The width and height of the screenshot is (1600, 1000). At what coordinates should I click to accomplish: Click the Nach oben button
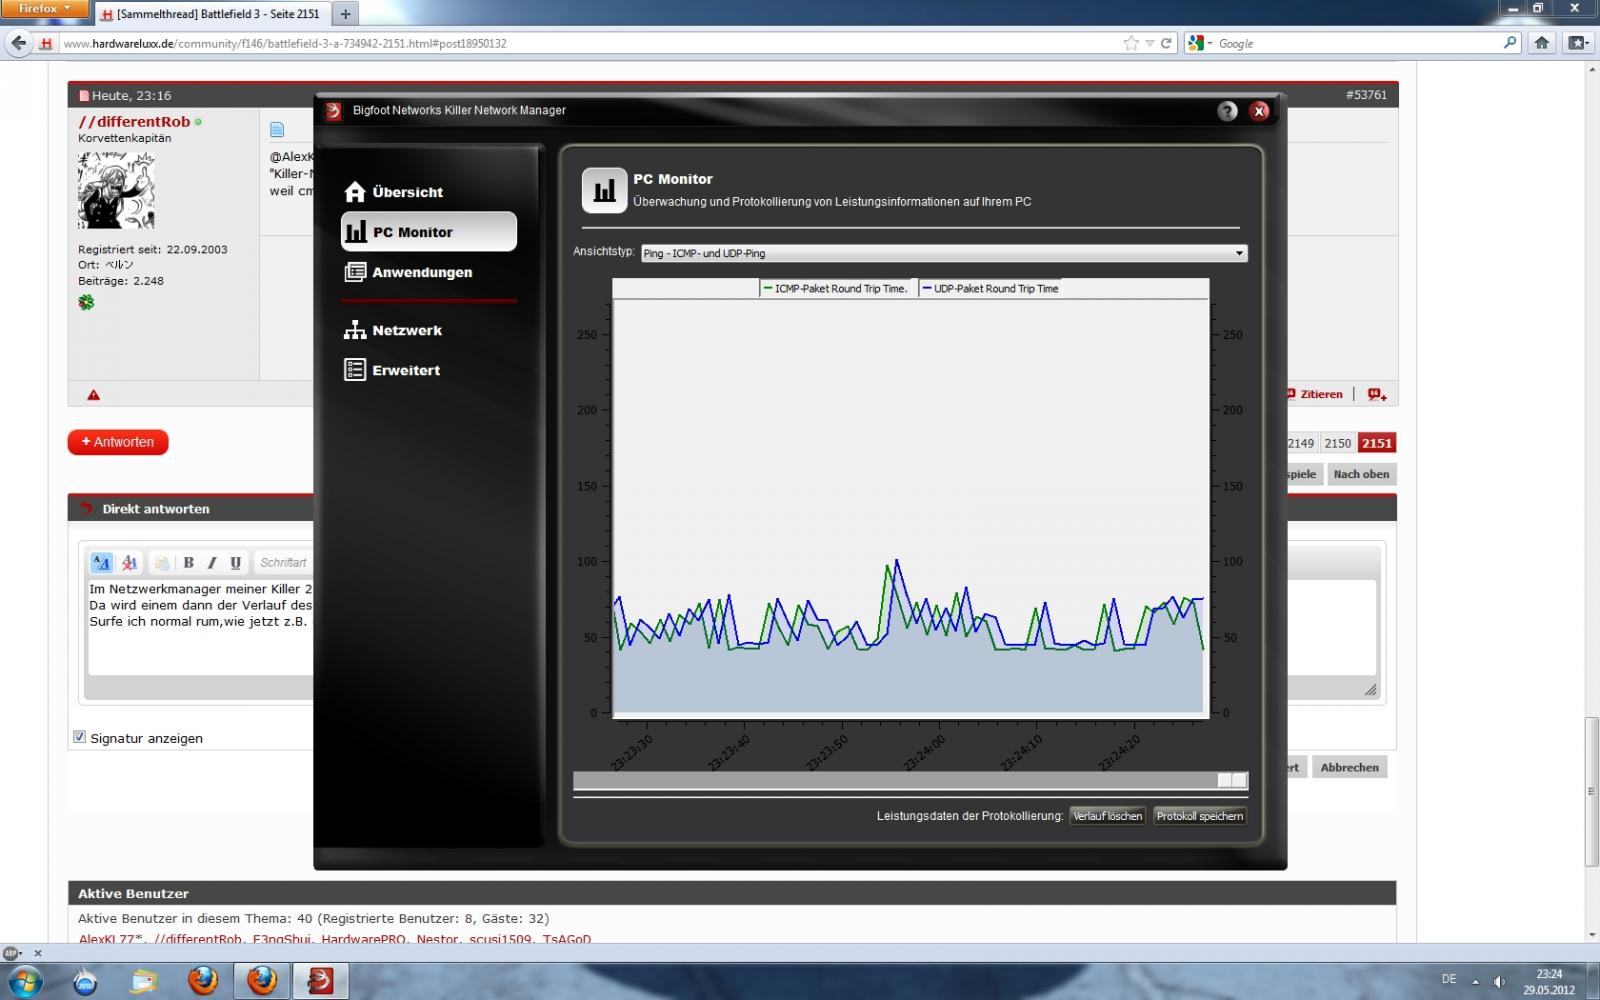1360,474
